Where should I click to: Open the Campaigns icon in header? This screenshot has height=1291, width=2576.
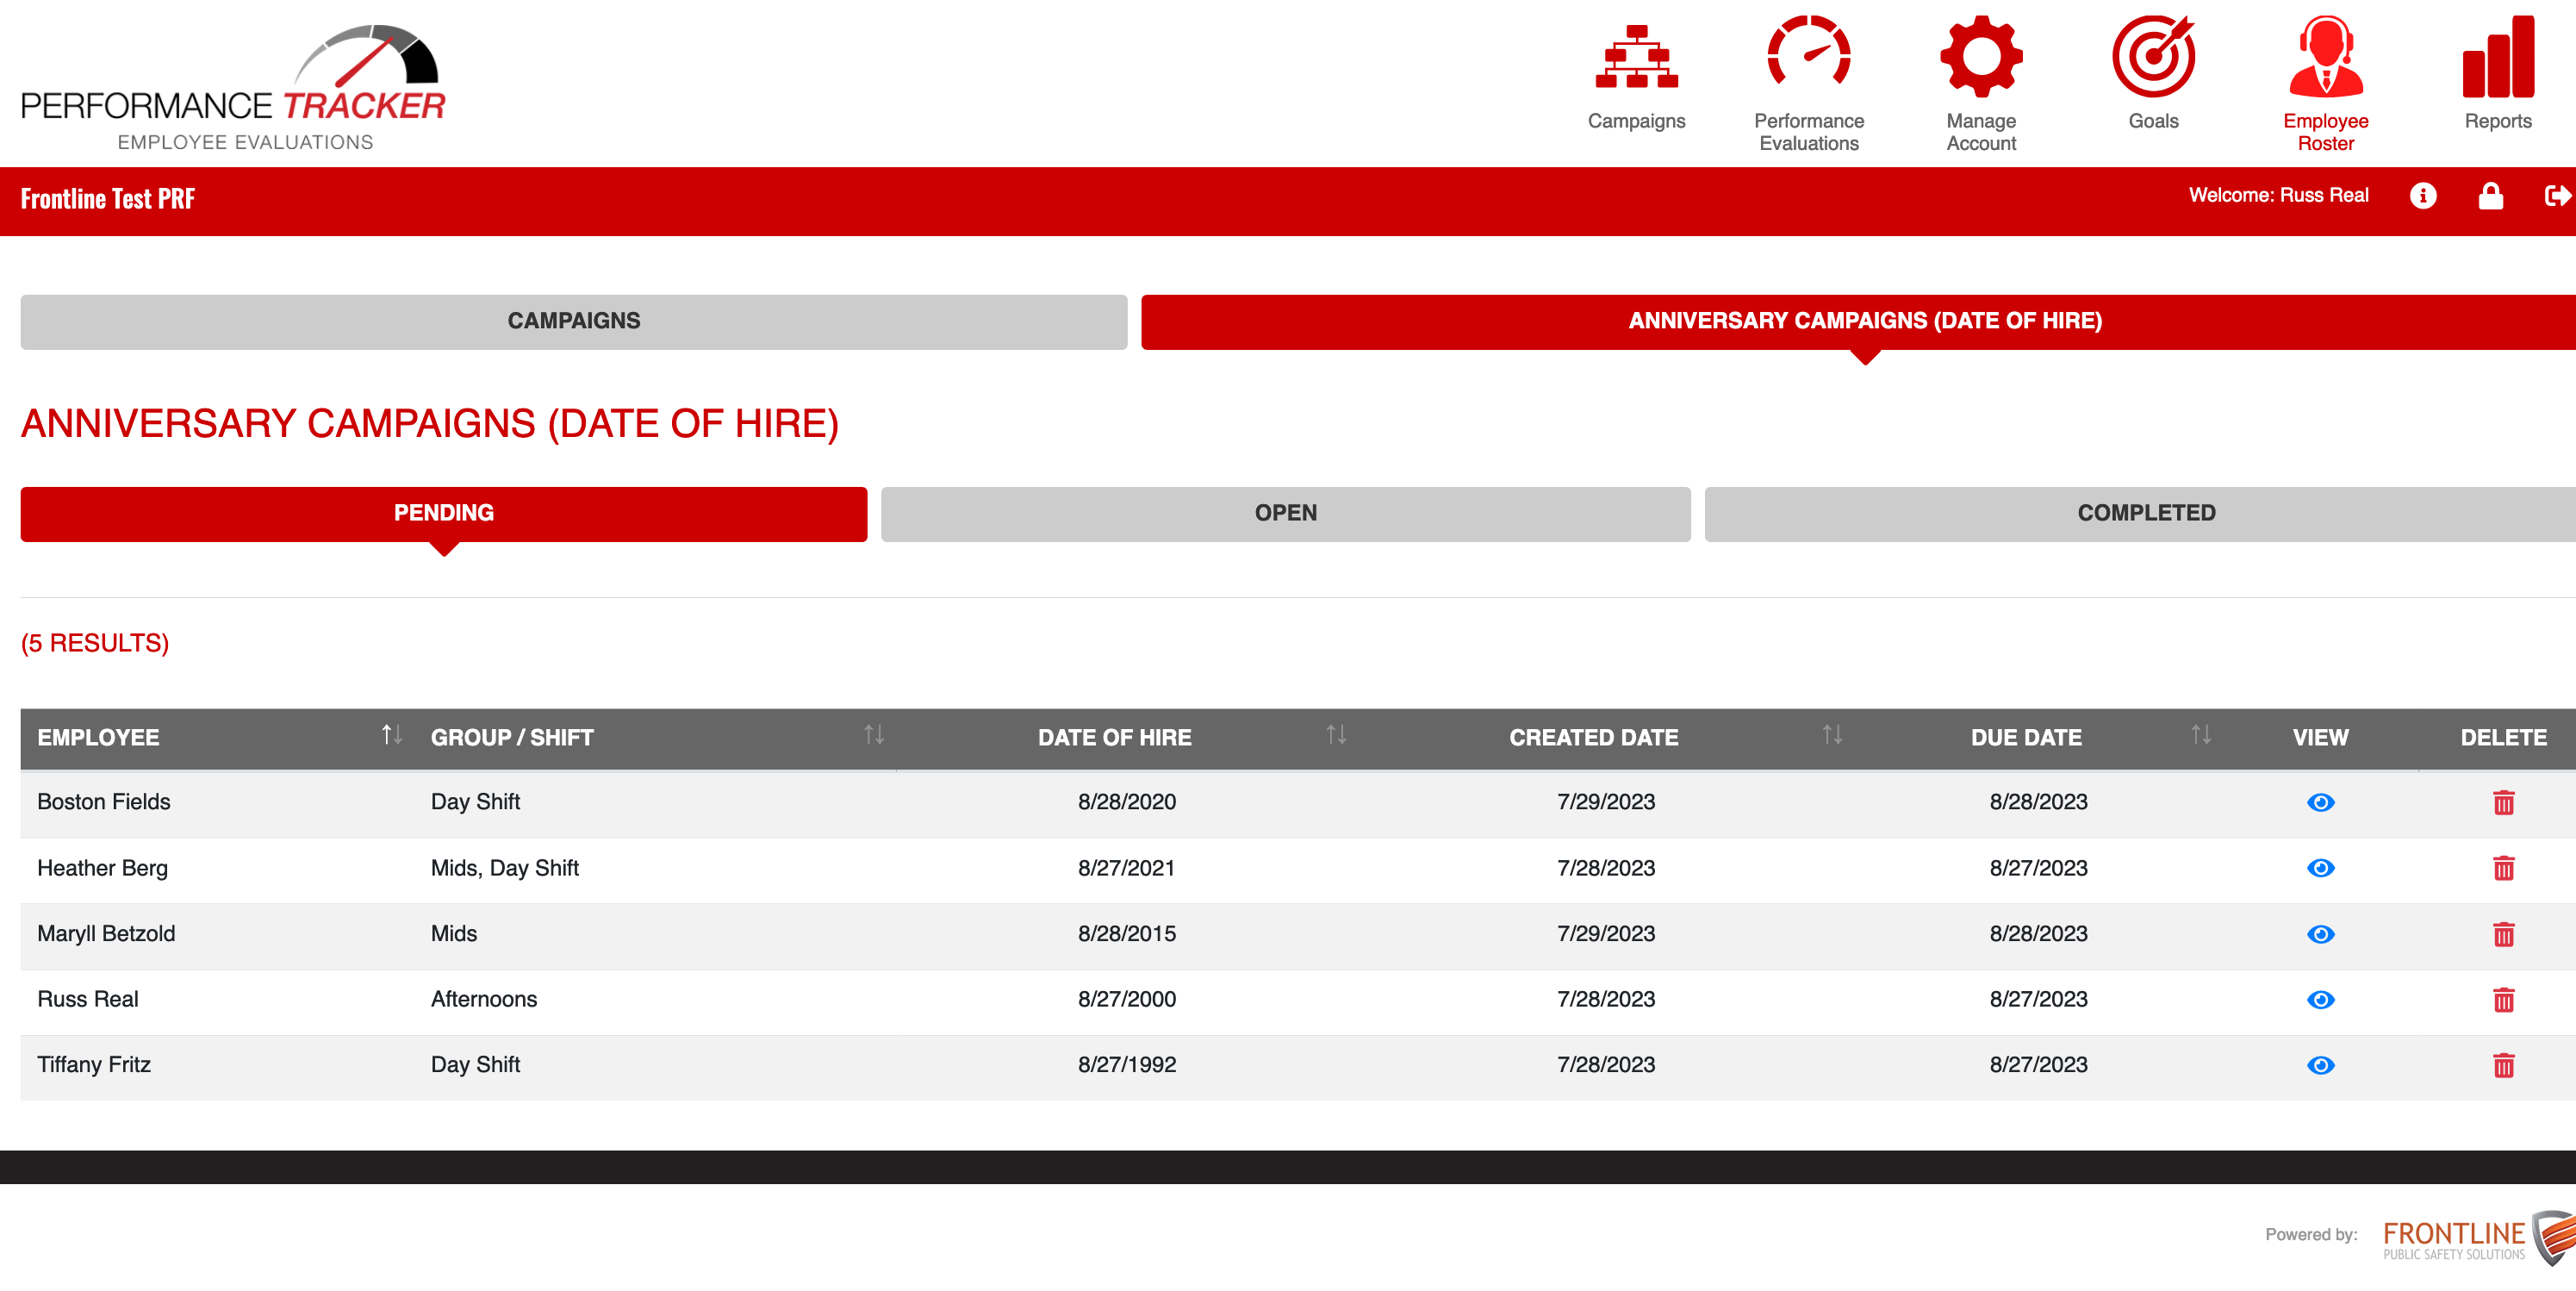pyautogui.click(x=1636, y=60)
